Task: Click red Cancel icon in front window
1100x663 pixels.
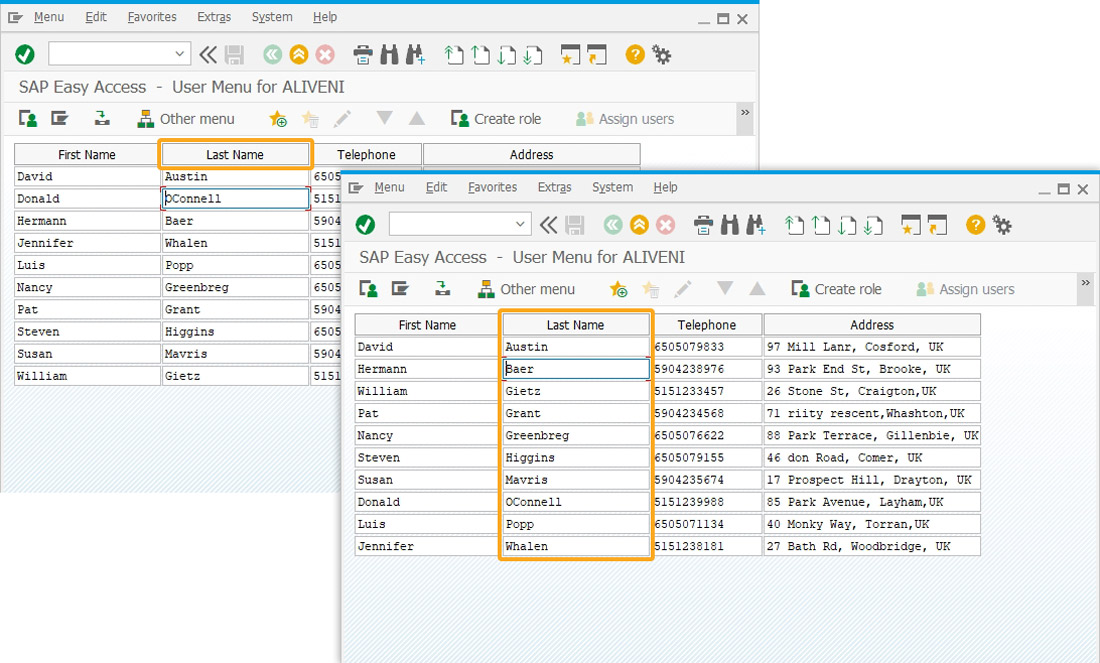Action: (666, 225)
